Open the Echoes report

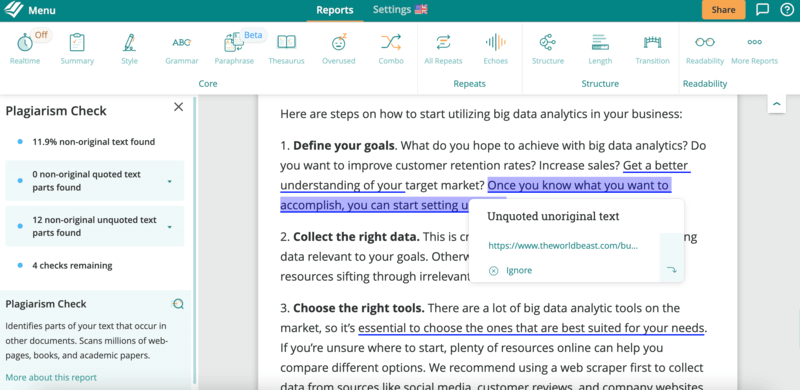click(x=495, y=49)
